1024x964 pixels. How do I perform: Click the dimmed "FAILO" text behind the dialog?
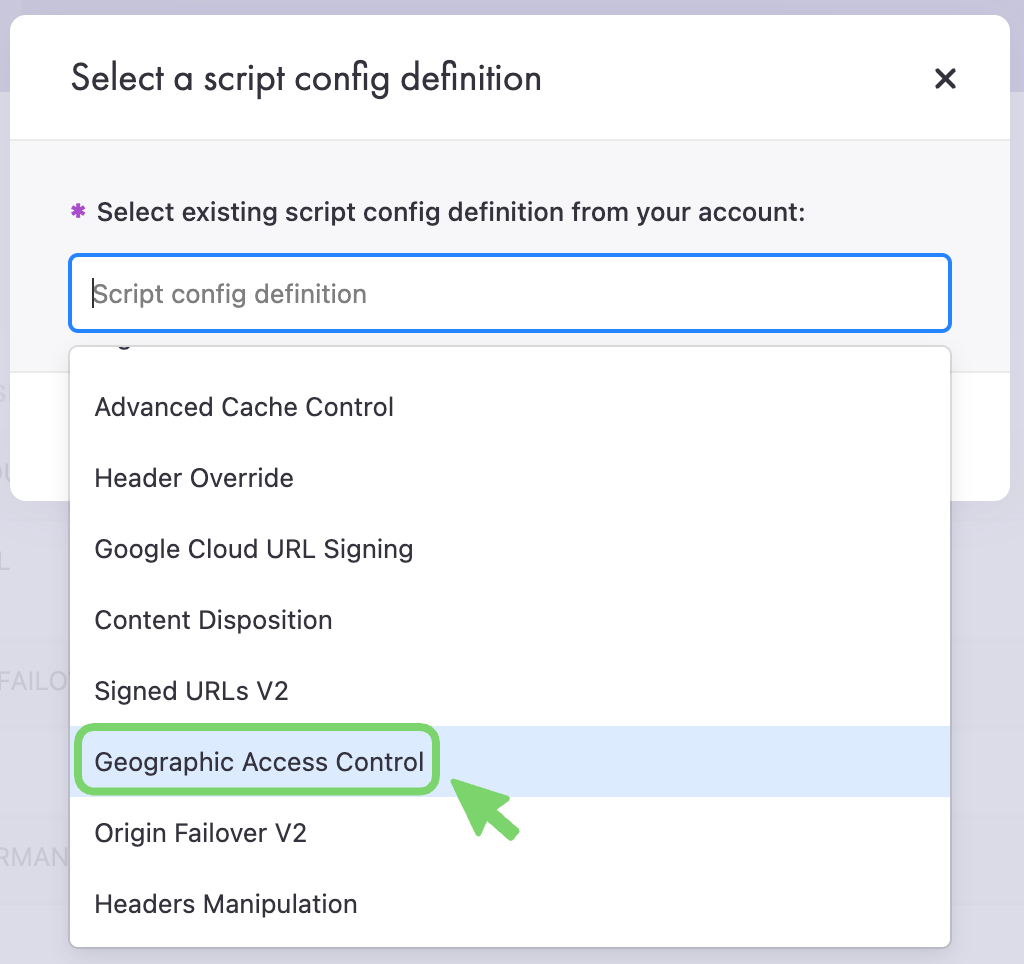(x=34, y=682)
